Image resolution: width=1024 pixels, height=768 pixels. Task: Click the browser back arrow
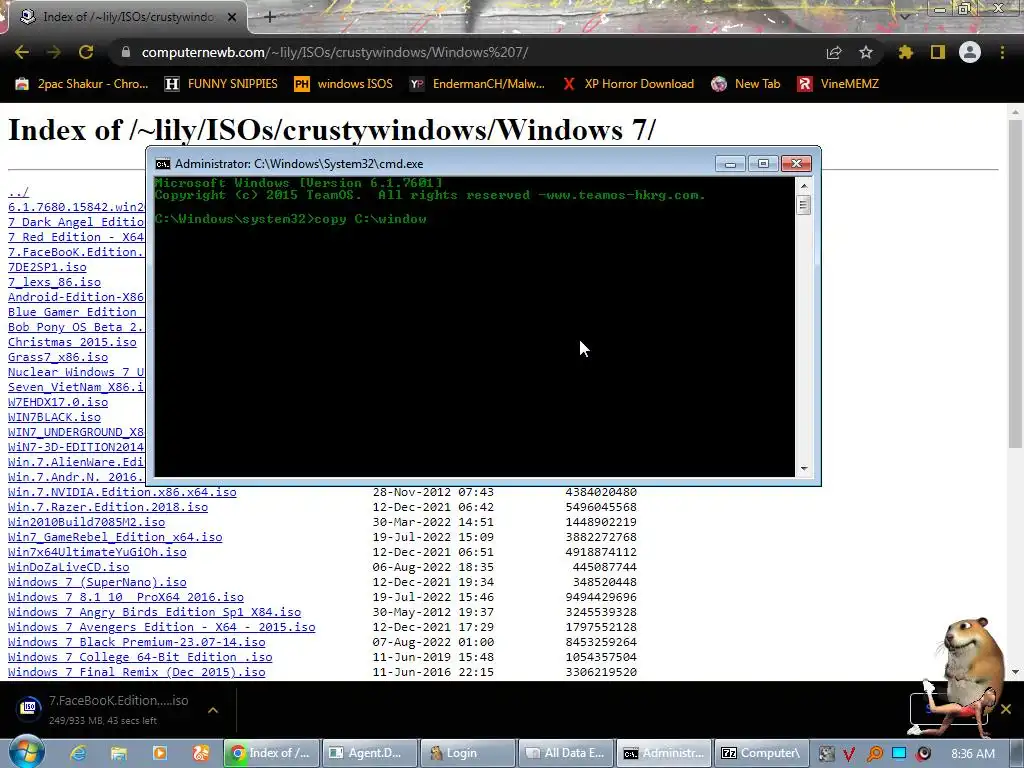click(x=22, y=52)
